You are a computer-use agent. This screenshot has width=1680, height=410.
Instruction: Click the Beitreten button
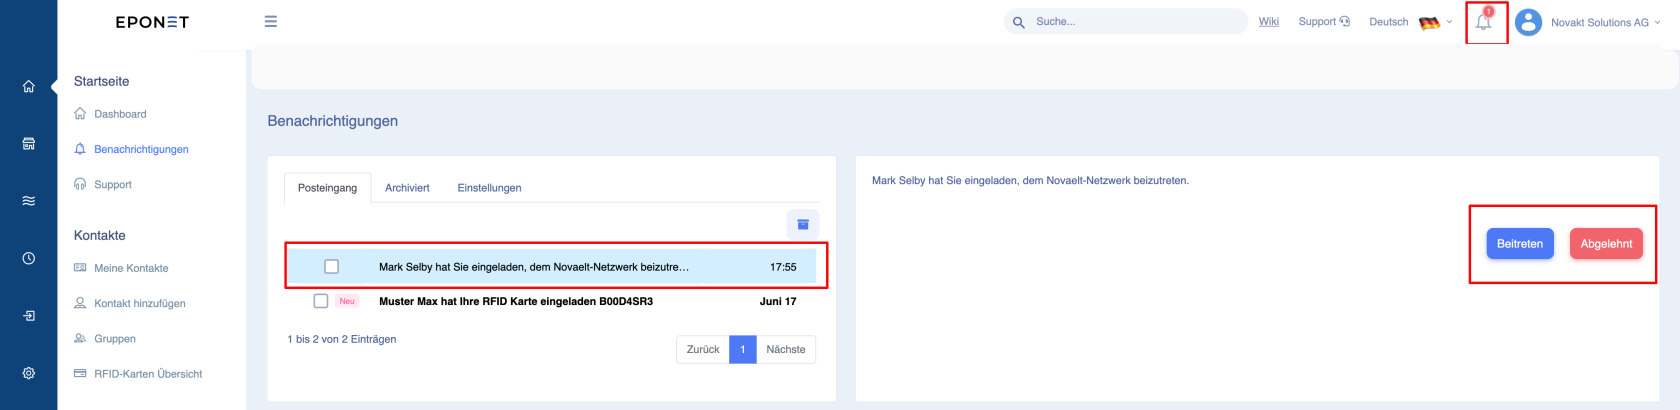click(x=1520, y=244)
